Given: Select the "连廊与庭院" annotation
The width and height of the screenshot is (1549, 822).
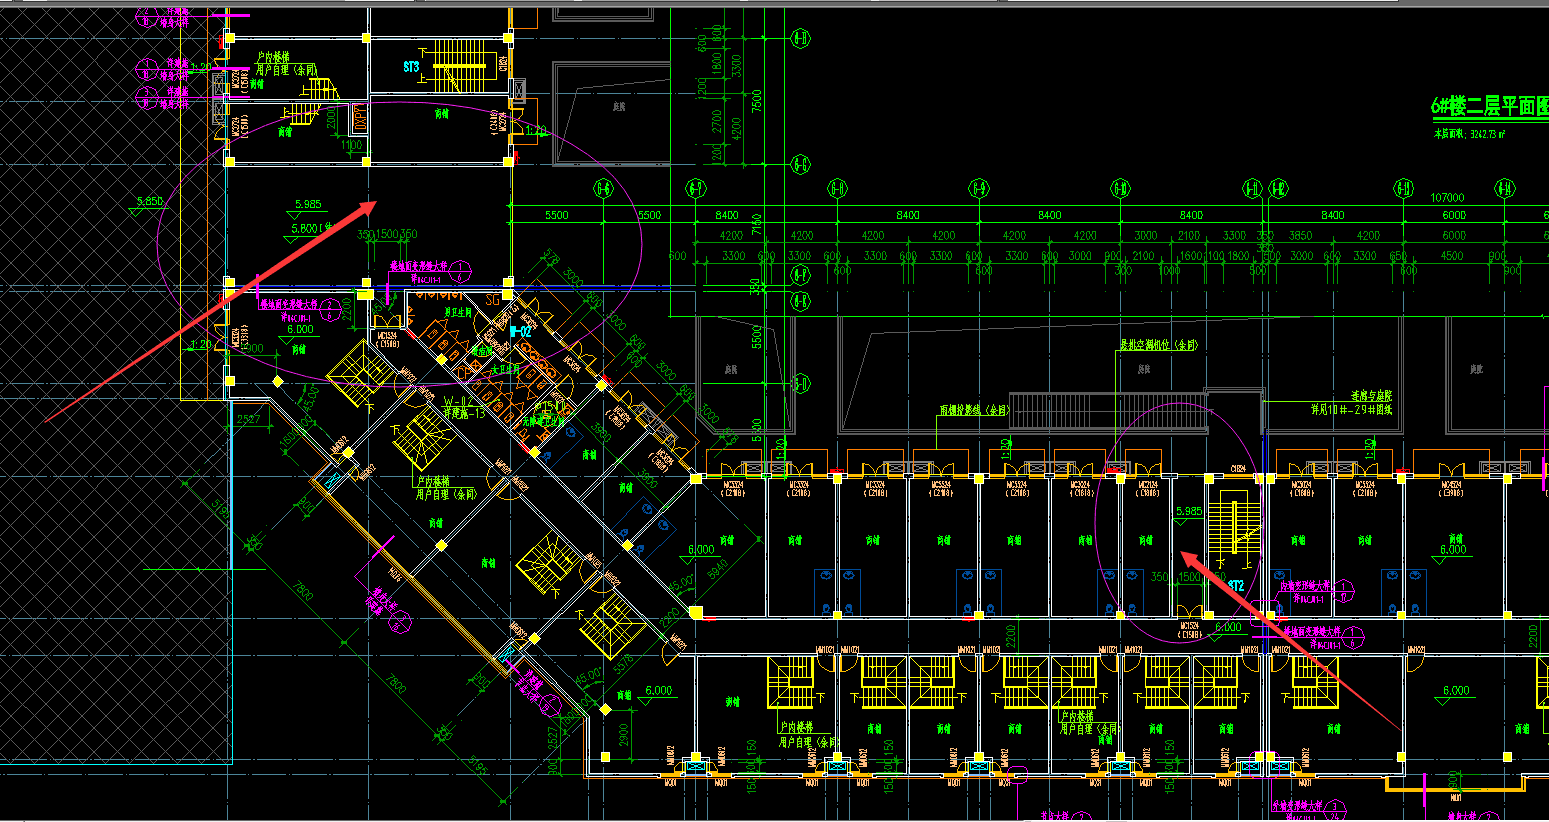Looking at the screenshot, I should 1371,396.
